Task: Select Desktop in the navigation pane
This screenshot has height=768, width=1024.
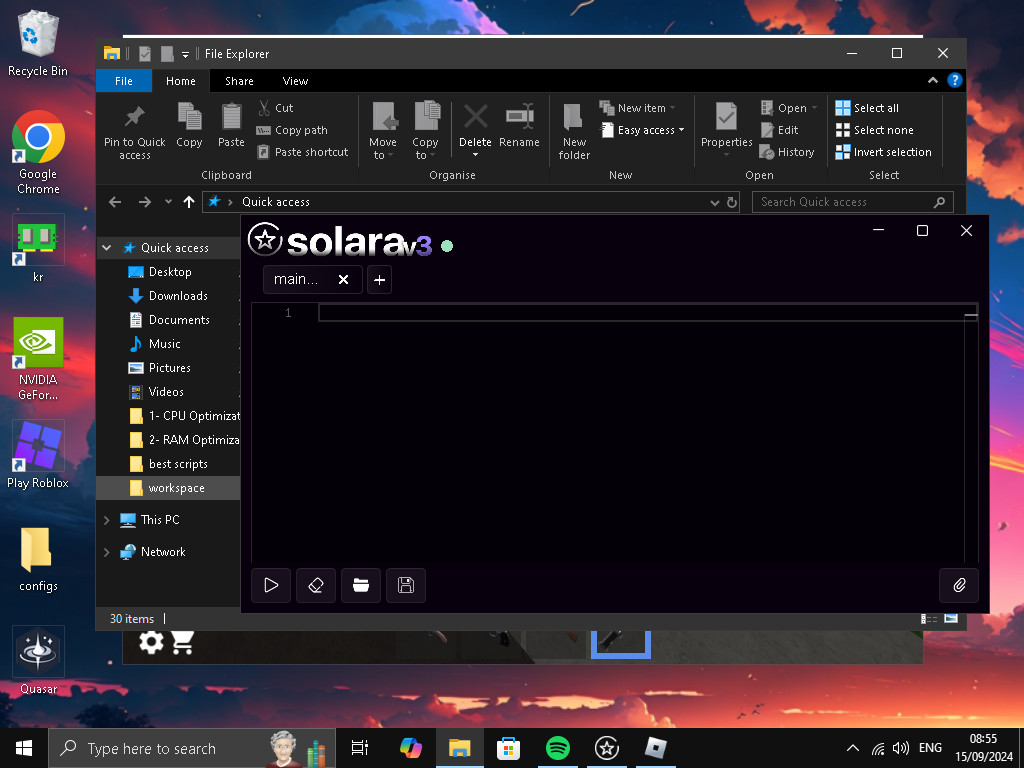Action: [170, 272]
